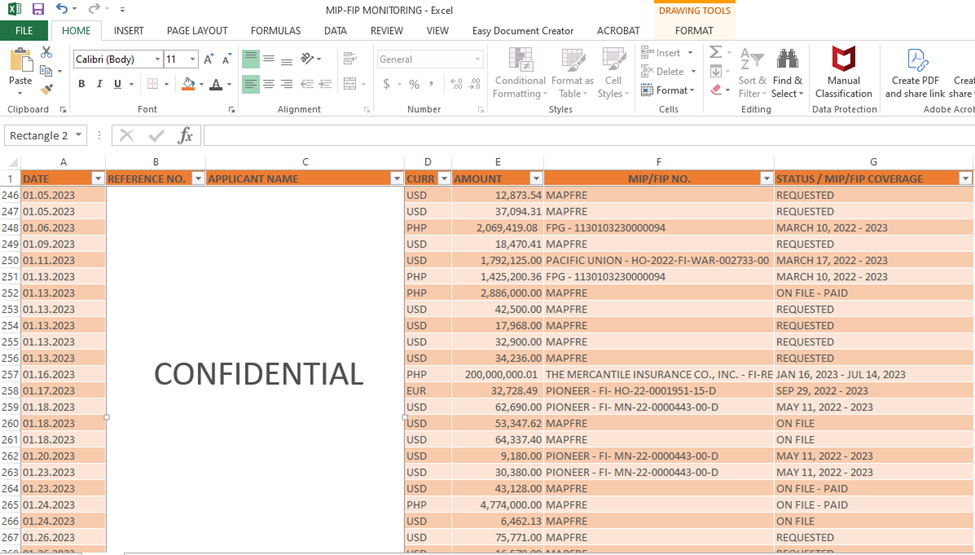Click the Clear eraser icon
Image resolution: width=975 pixels, height=555 pixels.
point(716,90)
